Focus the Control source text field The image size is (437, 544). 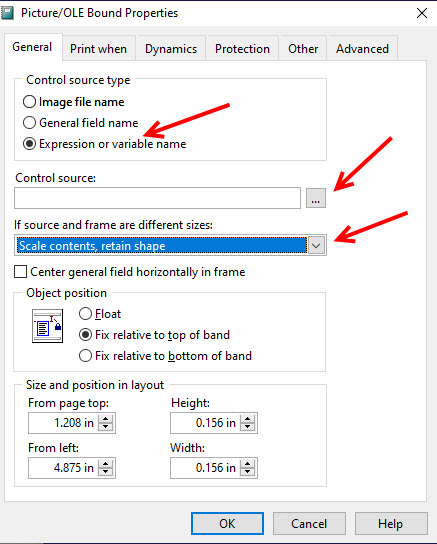pyautogui.click(x=157, y=198)
